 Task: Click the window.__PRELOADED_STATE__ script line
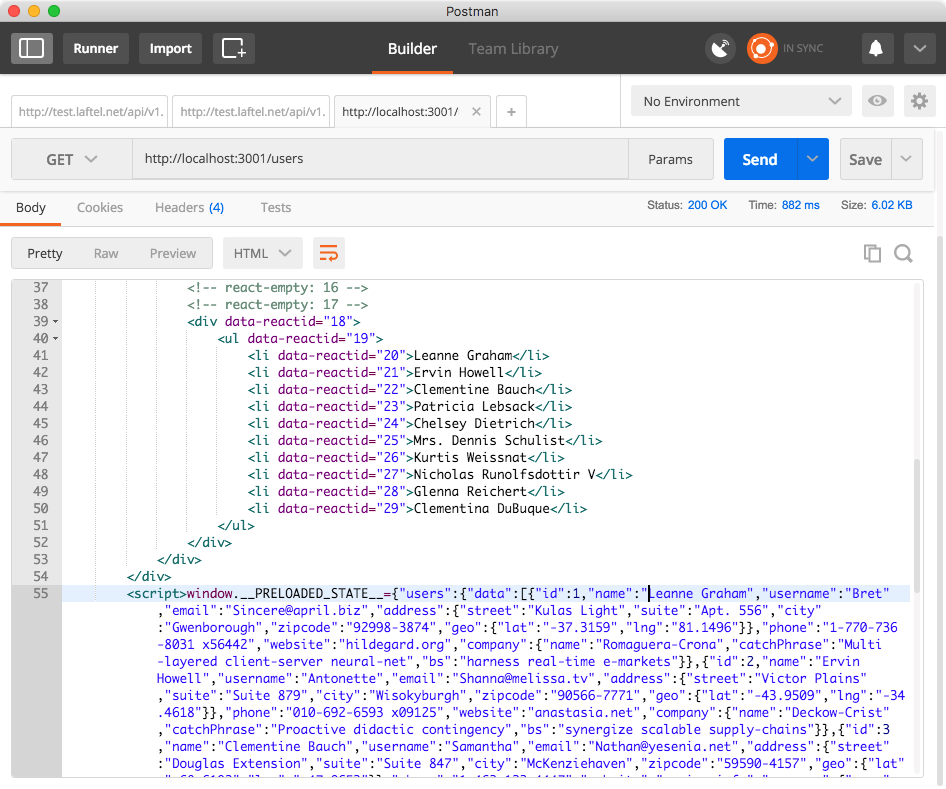507,594
